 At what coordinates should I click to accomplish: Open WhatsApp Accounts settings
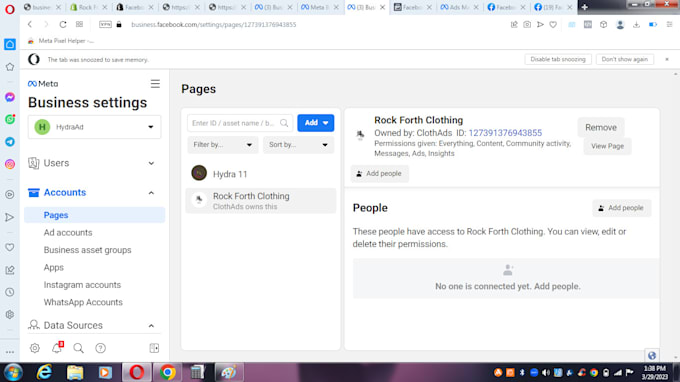83,302
